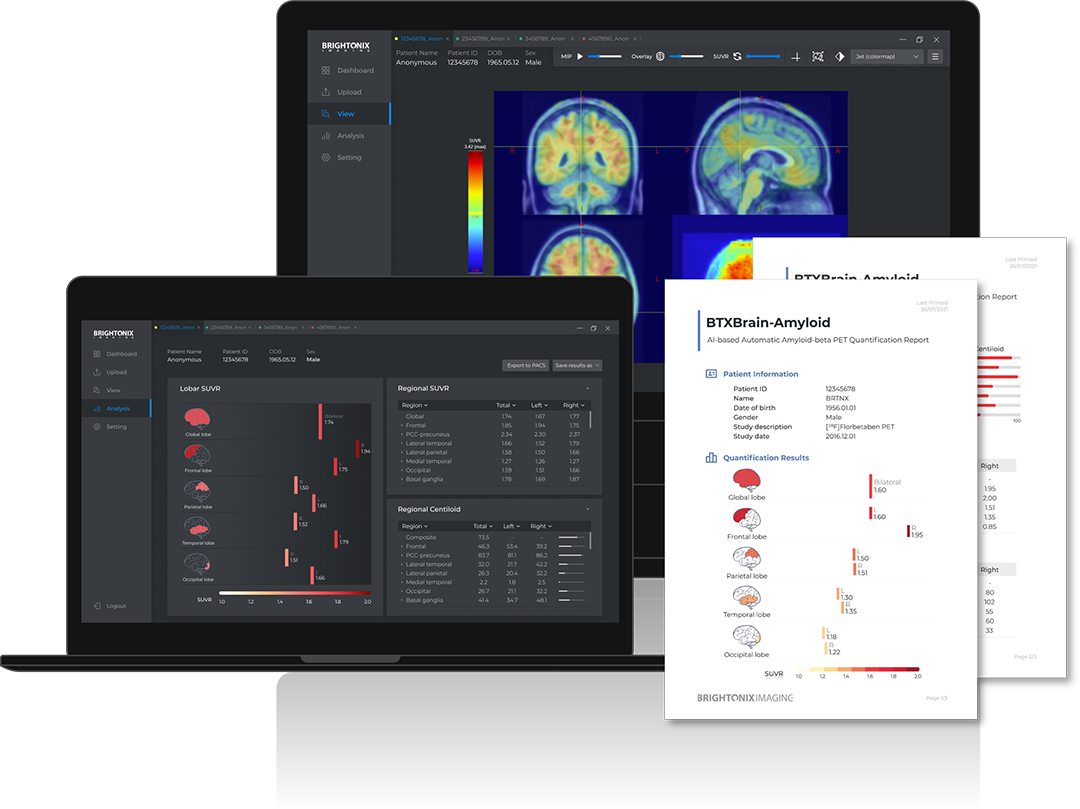1080x809 pixels.
Task: Select Medial temporal row in Regional Centiloid table
Action: pyautogui.click(x=493, y=582)
